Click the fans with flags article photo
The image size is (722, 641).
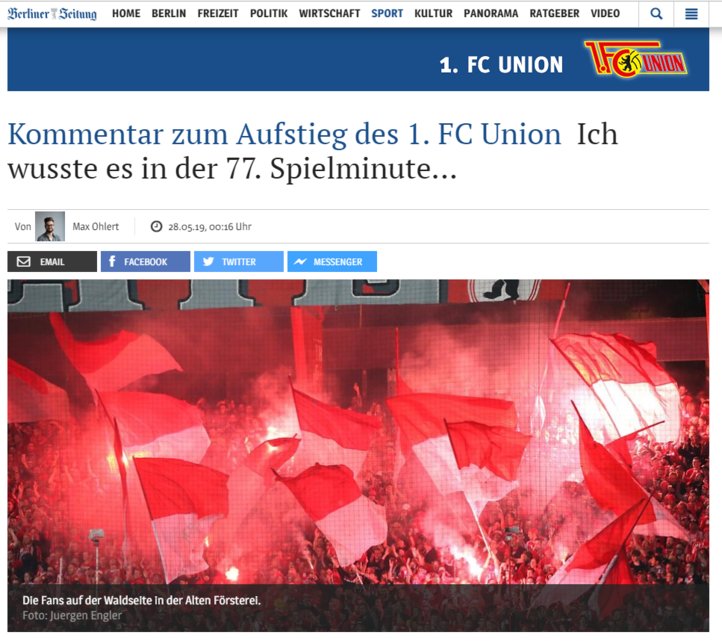pyautogui.click(x=358, y=455)
